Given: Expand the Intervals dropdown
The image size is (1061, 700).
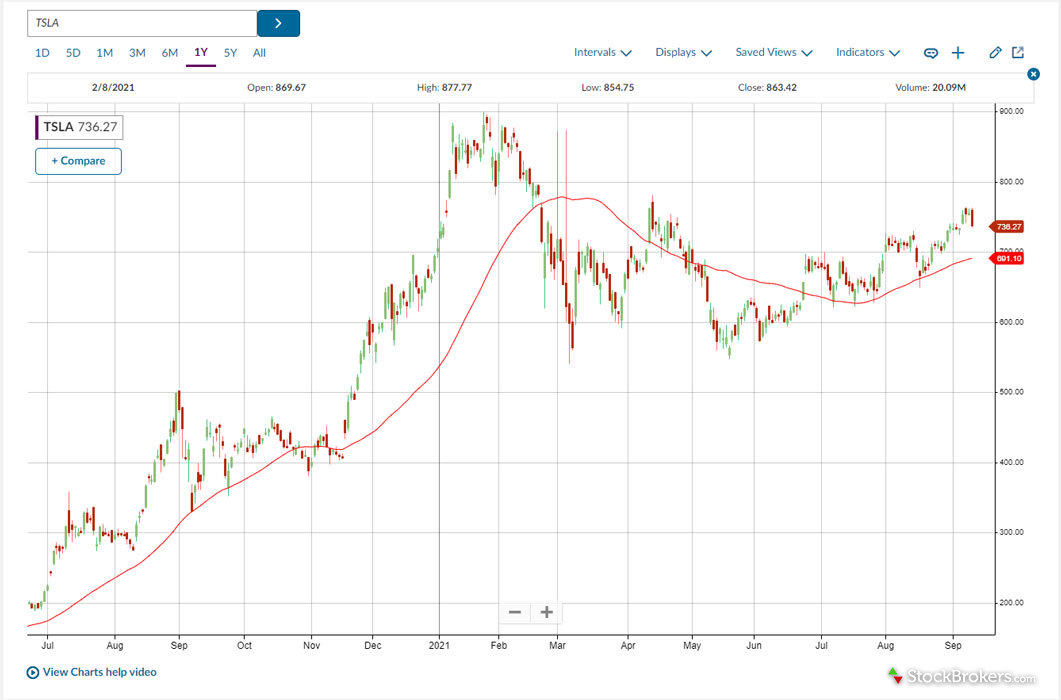Looking at the screenshot, I should 602,53.
